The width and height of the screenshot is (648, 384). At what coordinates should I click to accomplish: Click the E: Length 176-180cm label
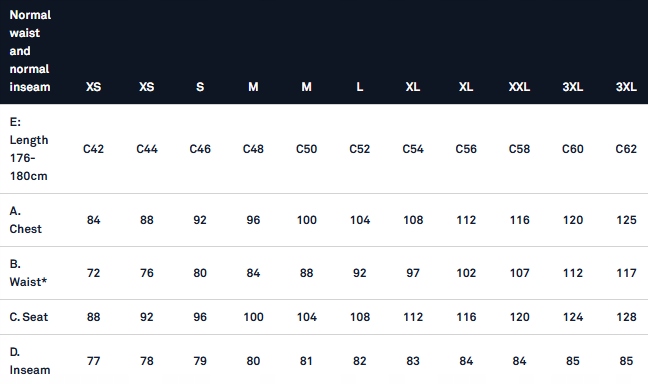tap(29, 149)
